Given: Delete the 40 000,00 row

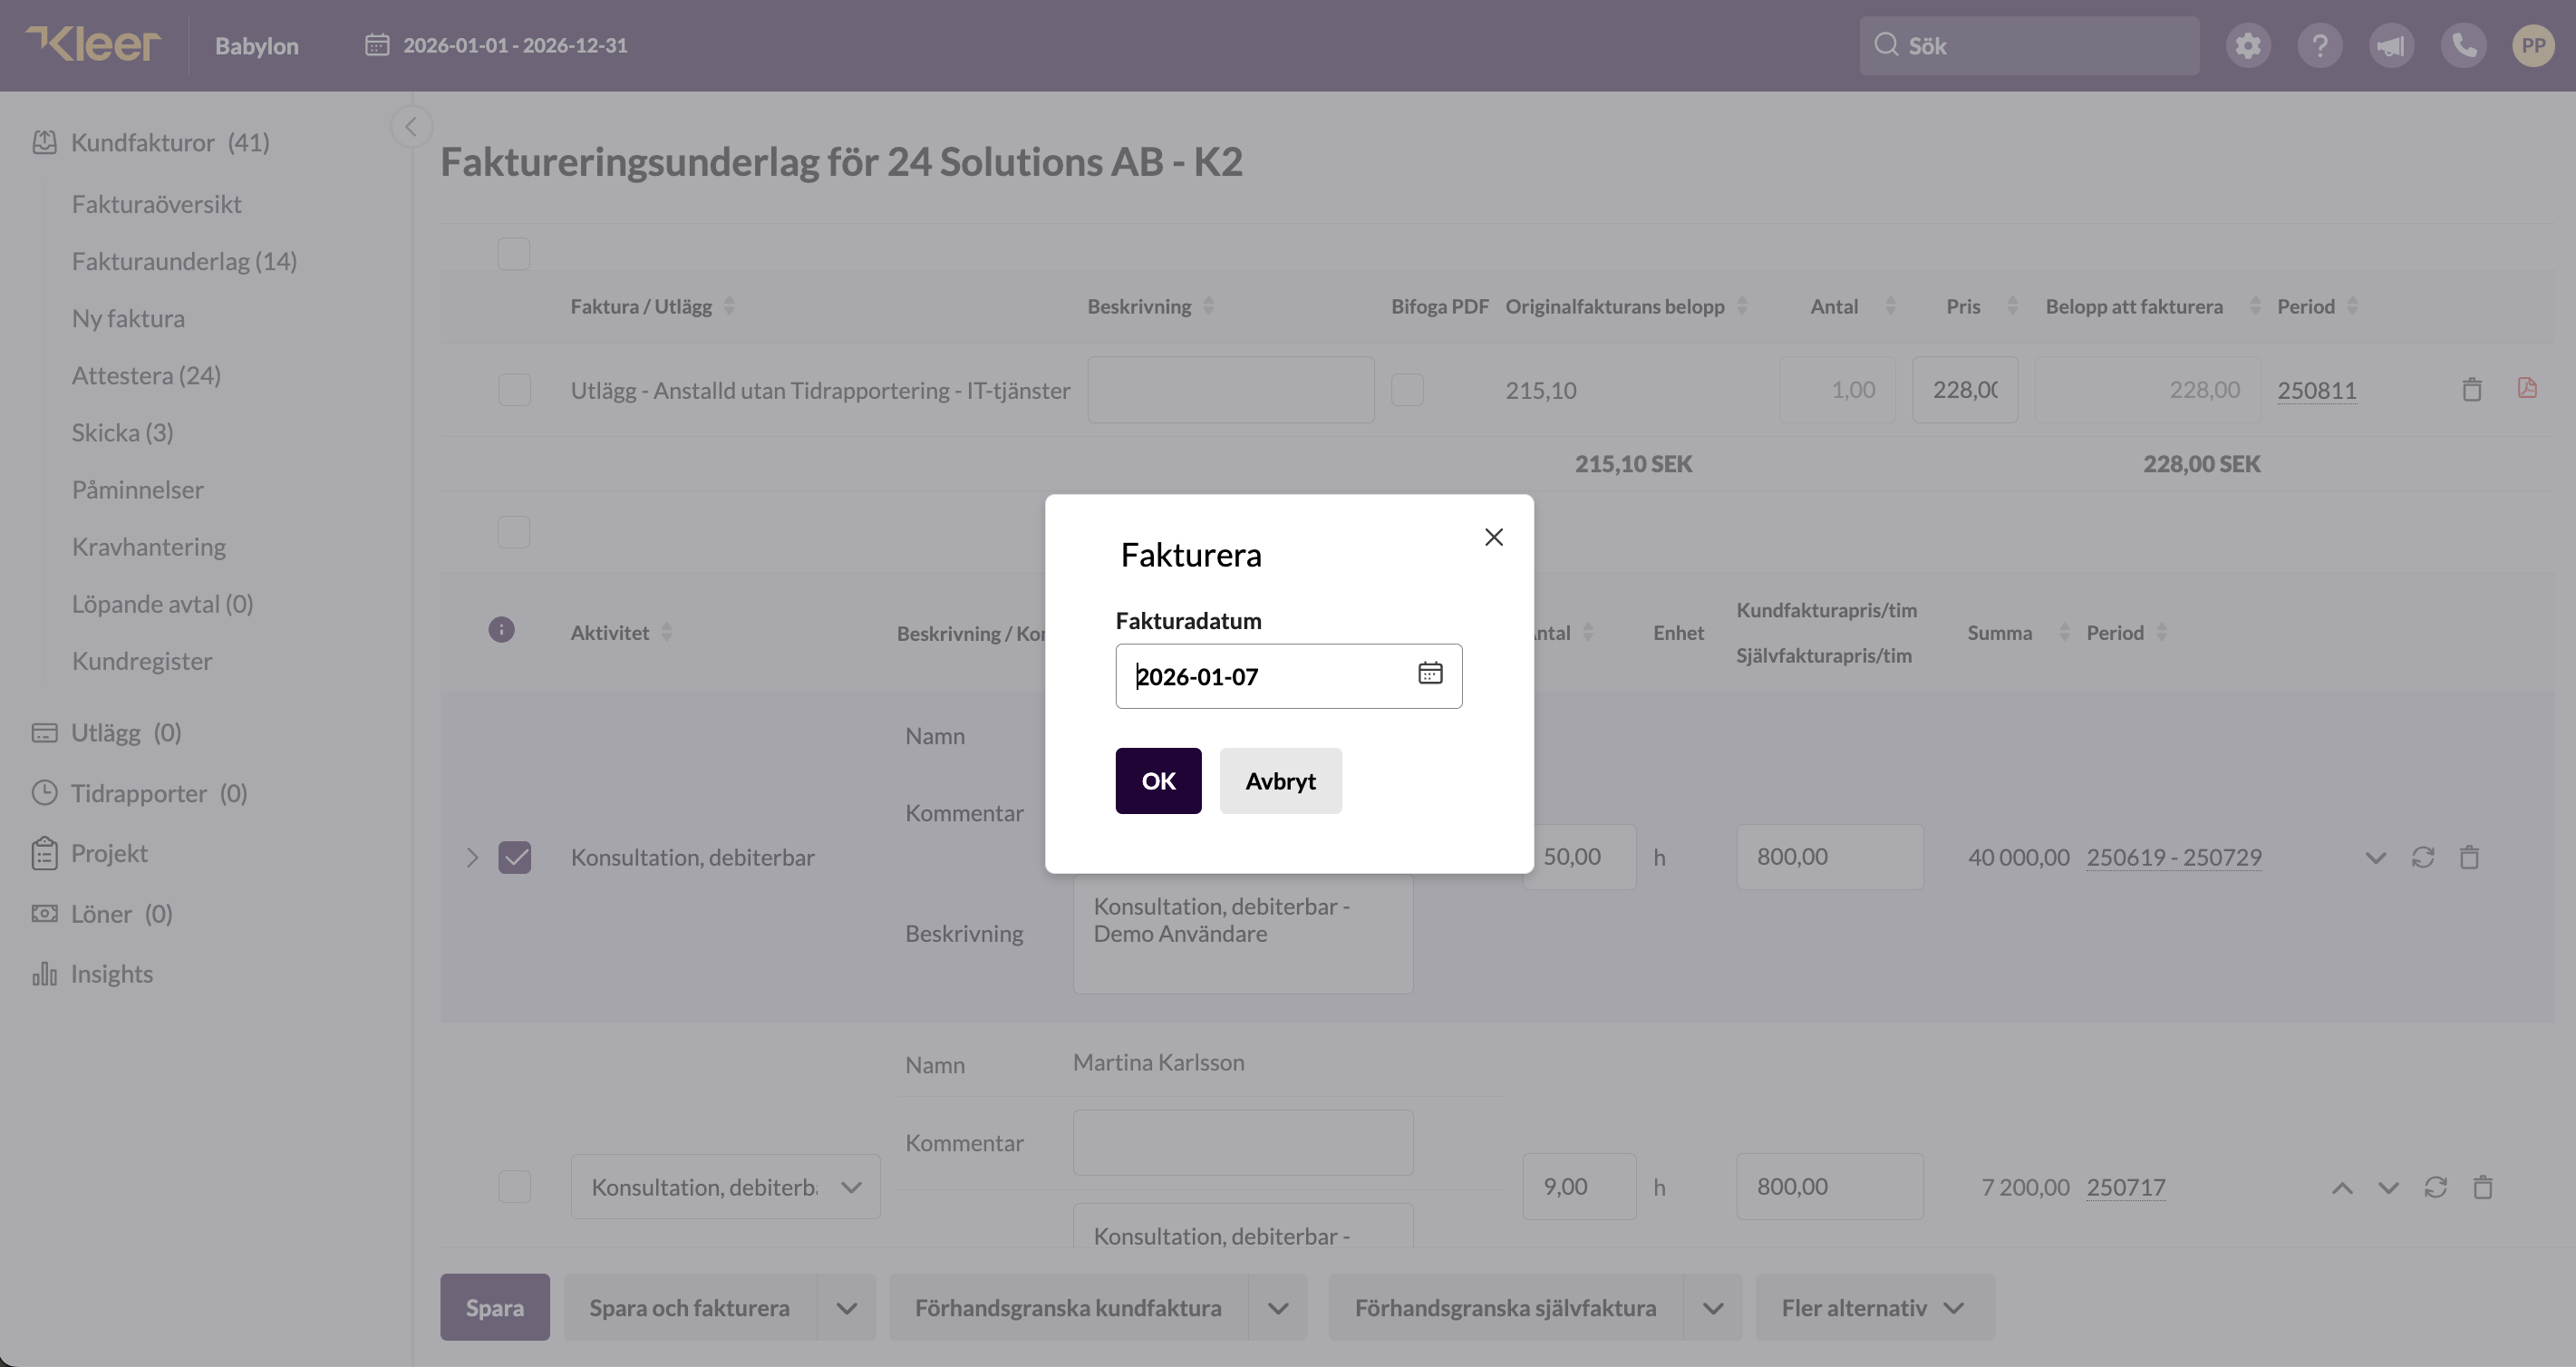Looking at the screenshot, I should click(2470, 857).
